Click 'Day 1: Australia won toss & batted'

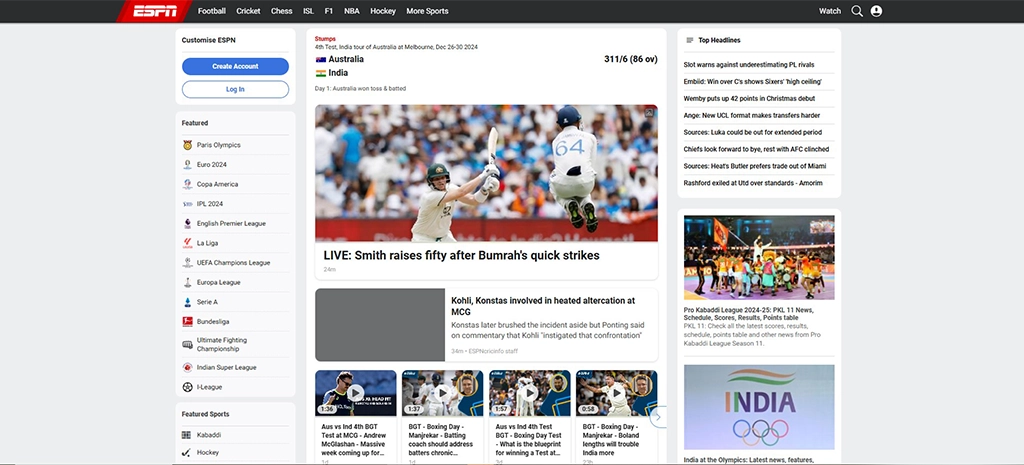pos(360,89)
